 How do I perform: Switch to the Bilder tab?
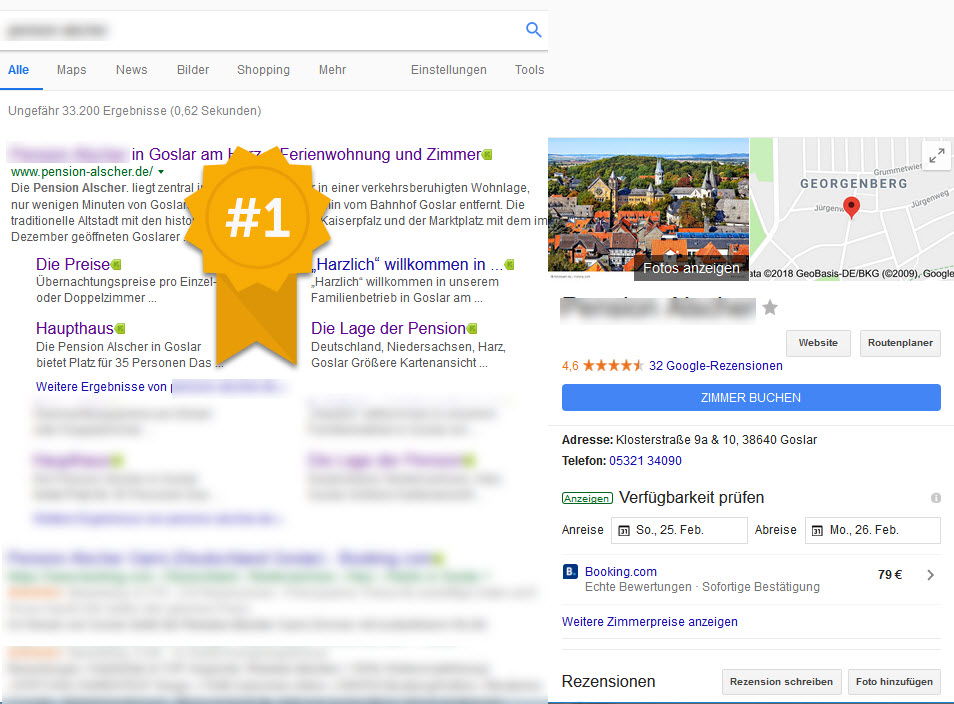point(193,70)
